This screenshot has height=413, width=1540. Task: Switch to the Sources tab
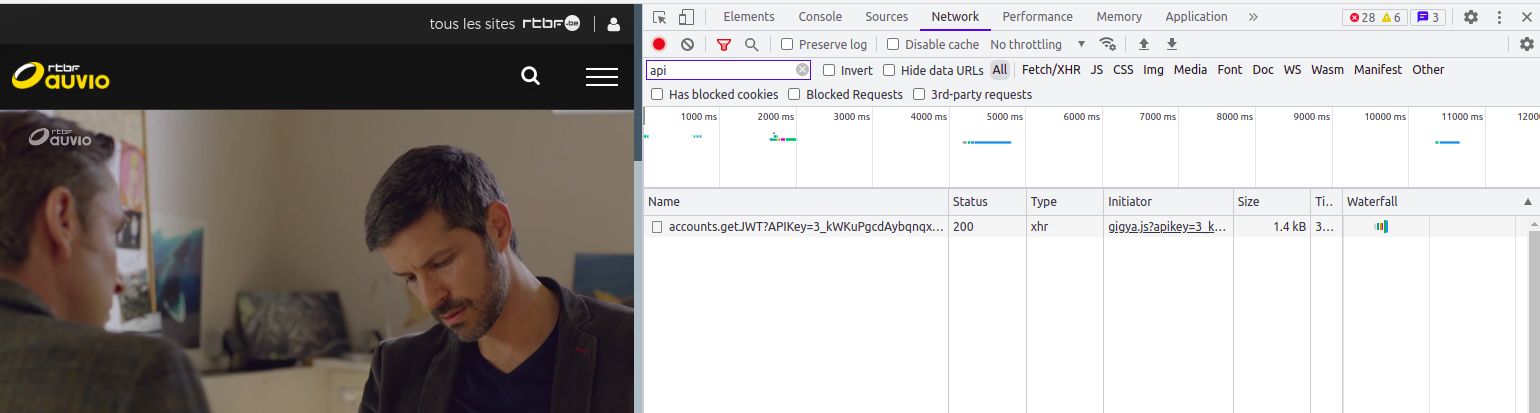click(887, 17)
